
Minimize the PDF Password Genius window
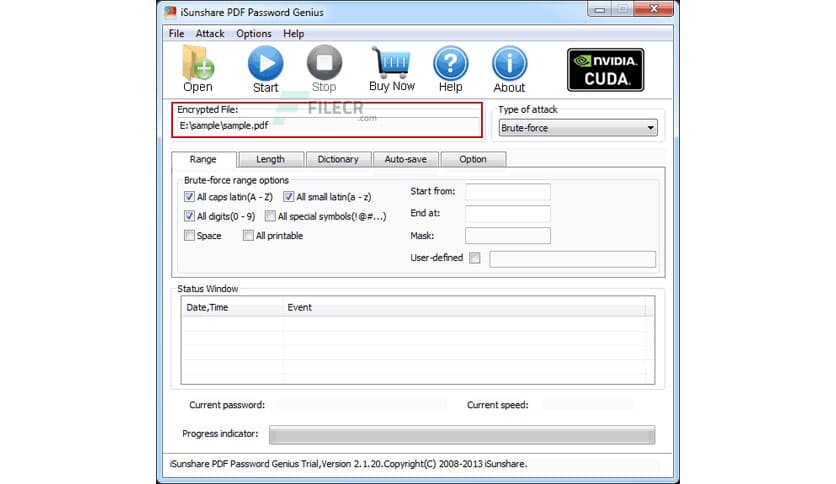click(599, 10)
